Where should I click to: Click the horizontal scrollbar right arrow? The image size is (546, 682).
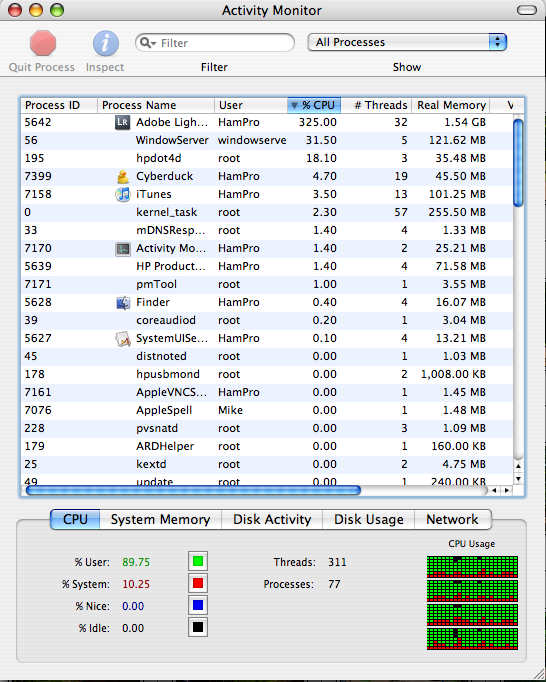pos(507,491)
